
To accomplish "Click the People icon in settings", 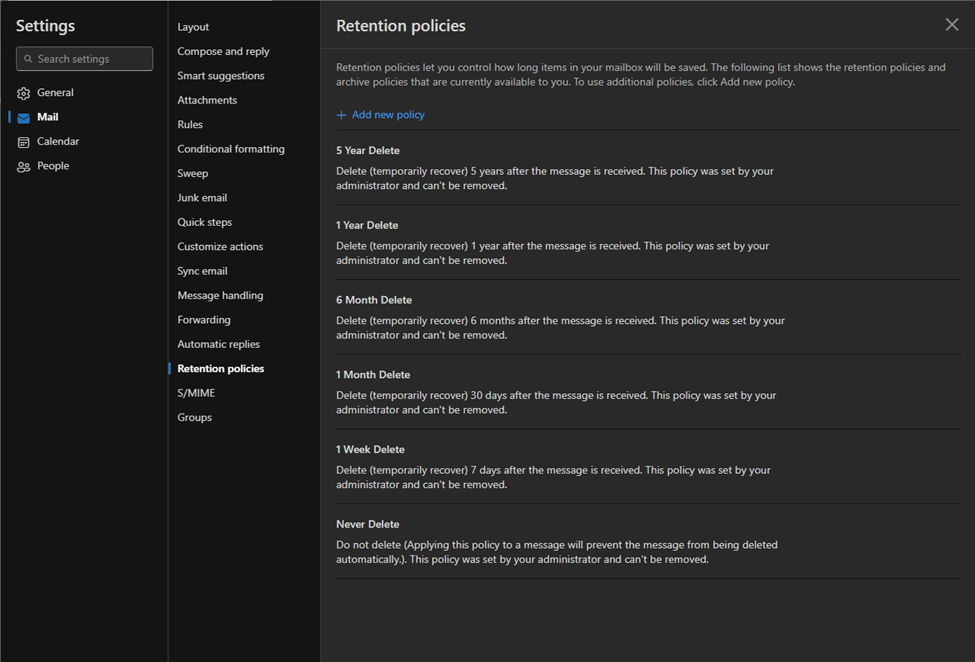I will pyautogui.click(x=24, y=167).
